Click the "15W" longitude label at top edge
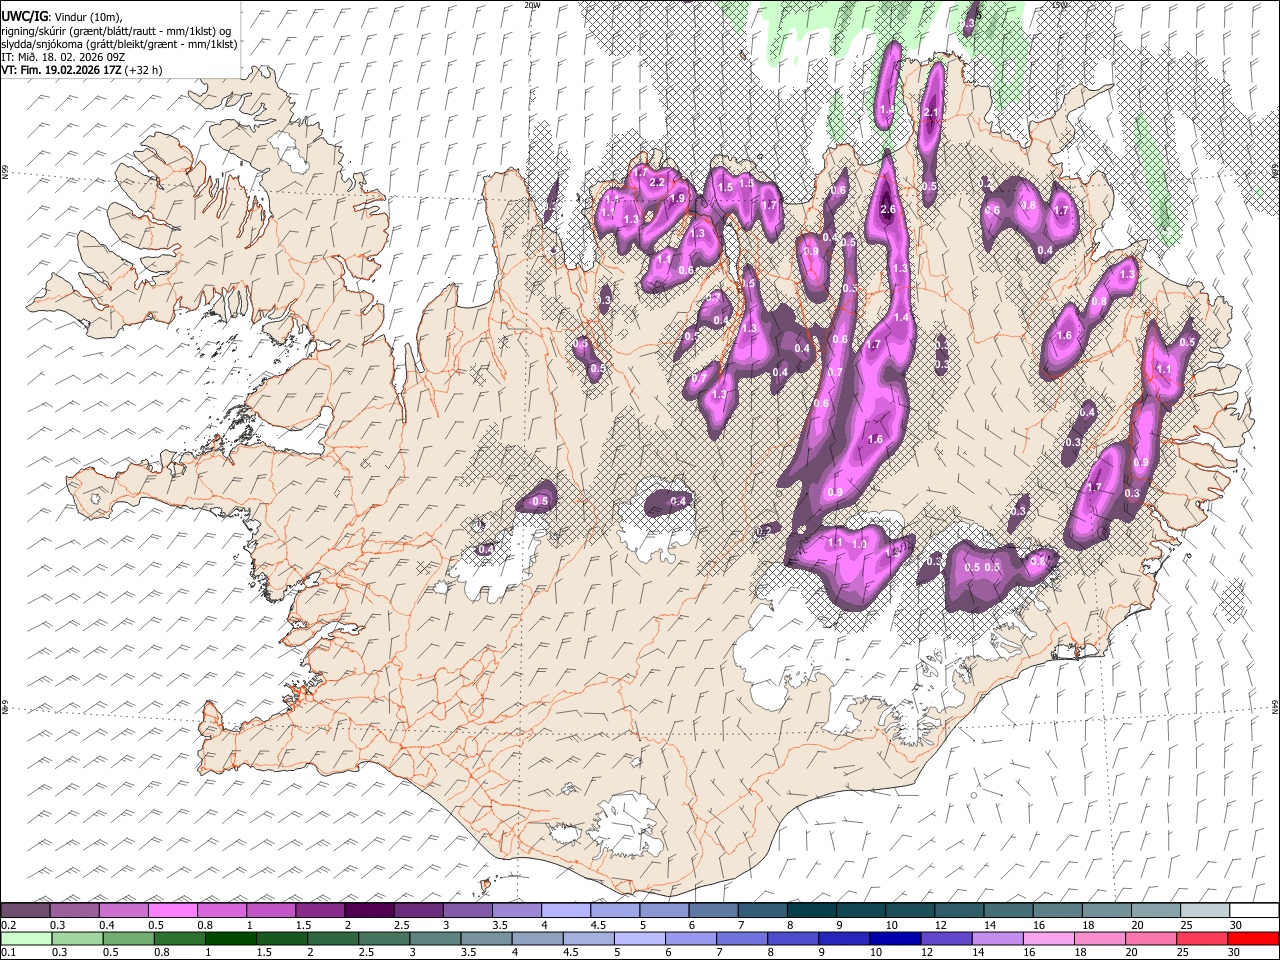Image resolution: width=1280 pixels, height=960 pixels. tap(1059, 5)
